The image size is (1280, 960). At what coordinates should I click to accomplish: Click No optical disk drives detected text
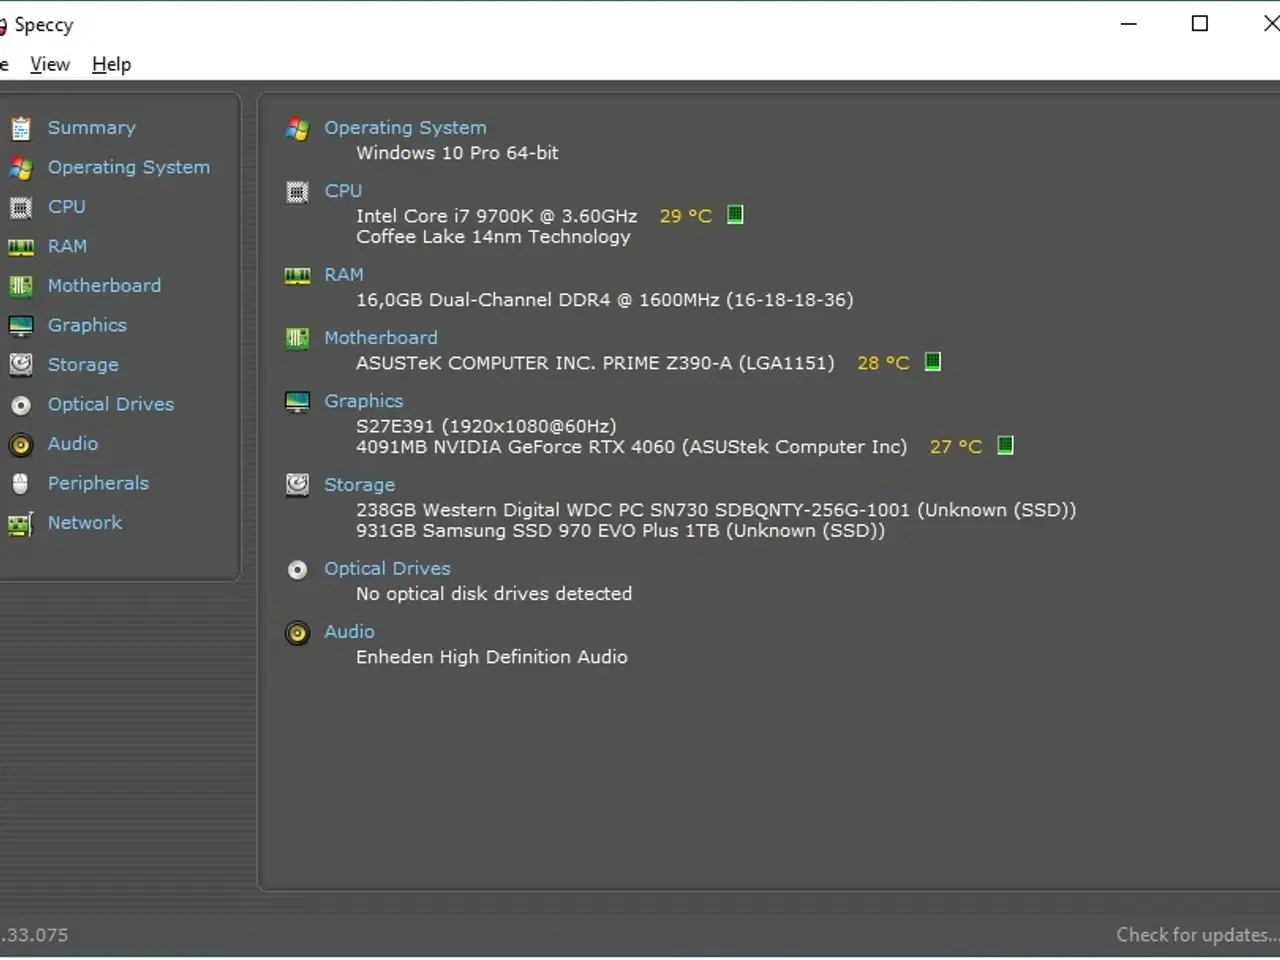tap(494, 594)
